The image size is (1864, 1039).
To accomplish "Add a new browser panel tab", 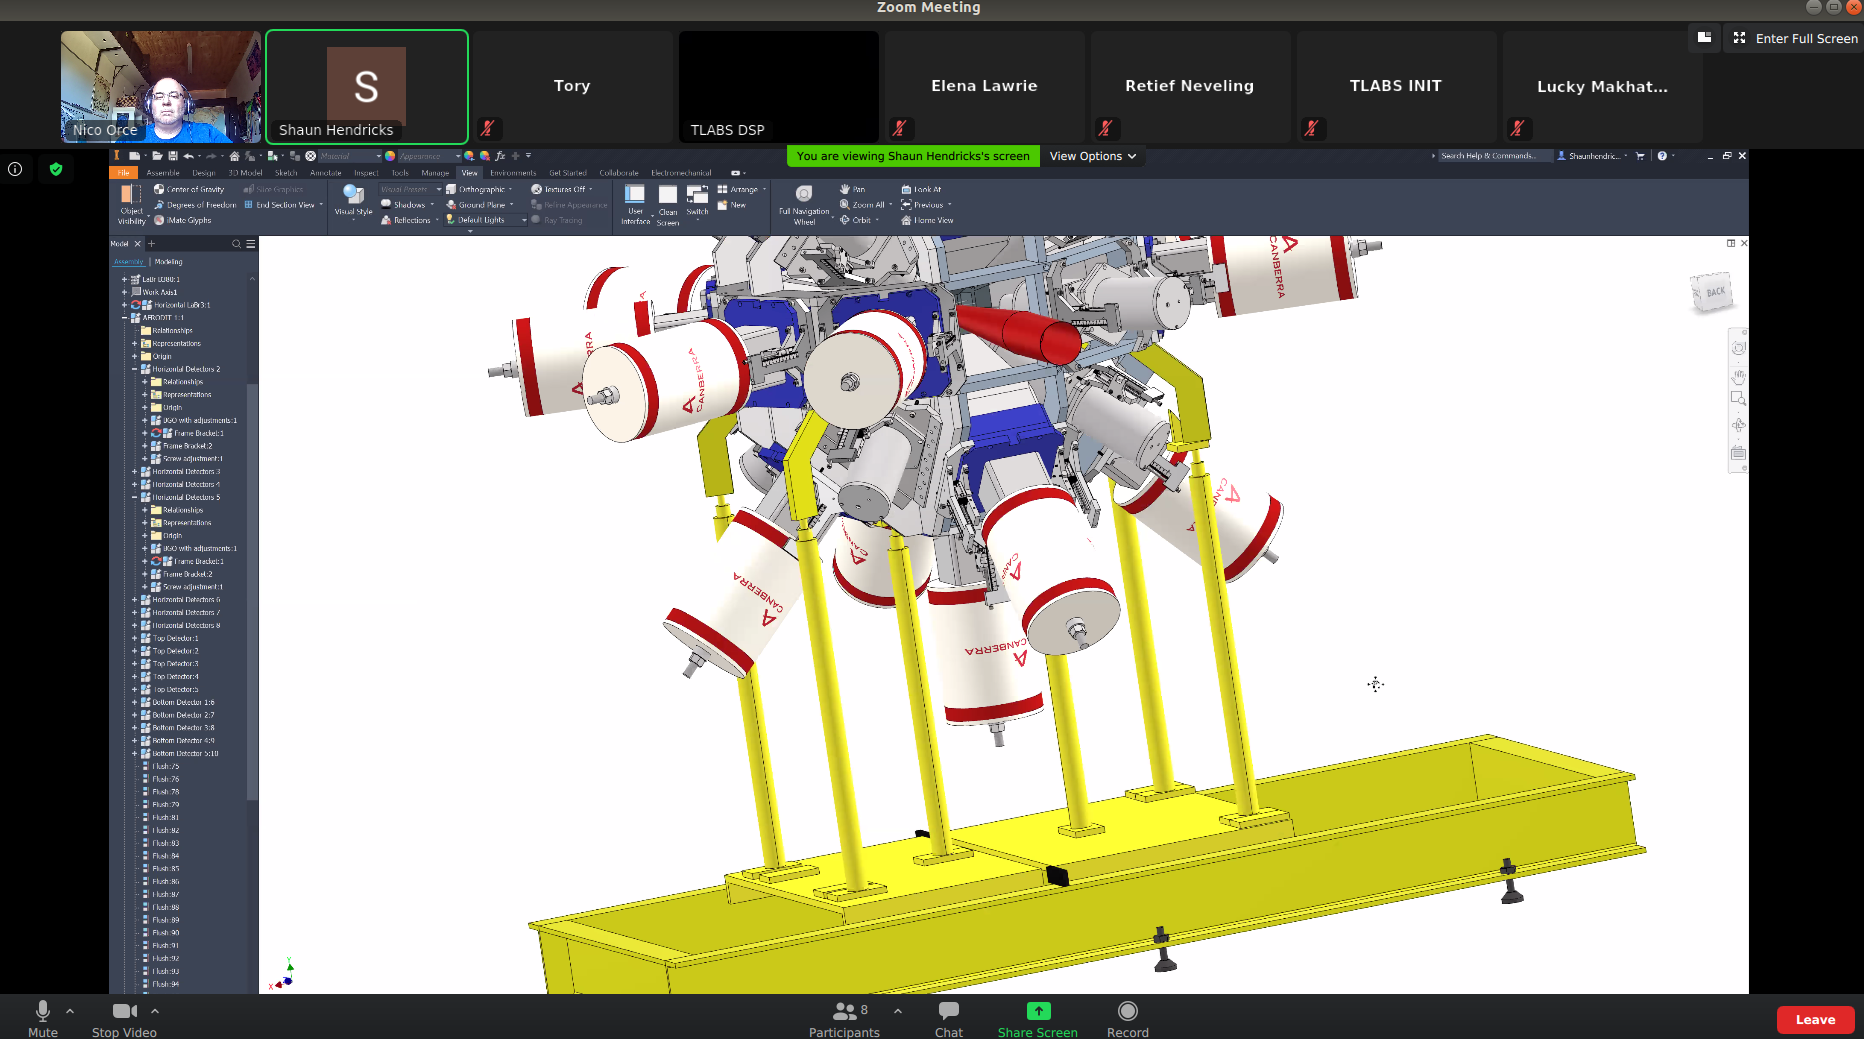I will [x=152, y=244].
